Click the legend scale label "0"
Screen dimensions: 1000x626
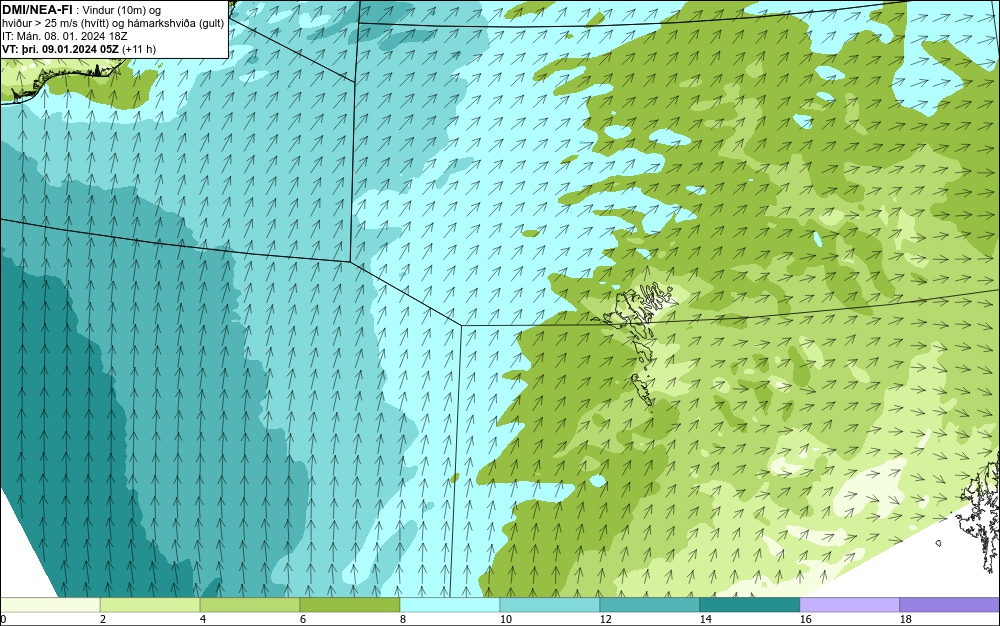(x=3, y=619)
